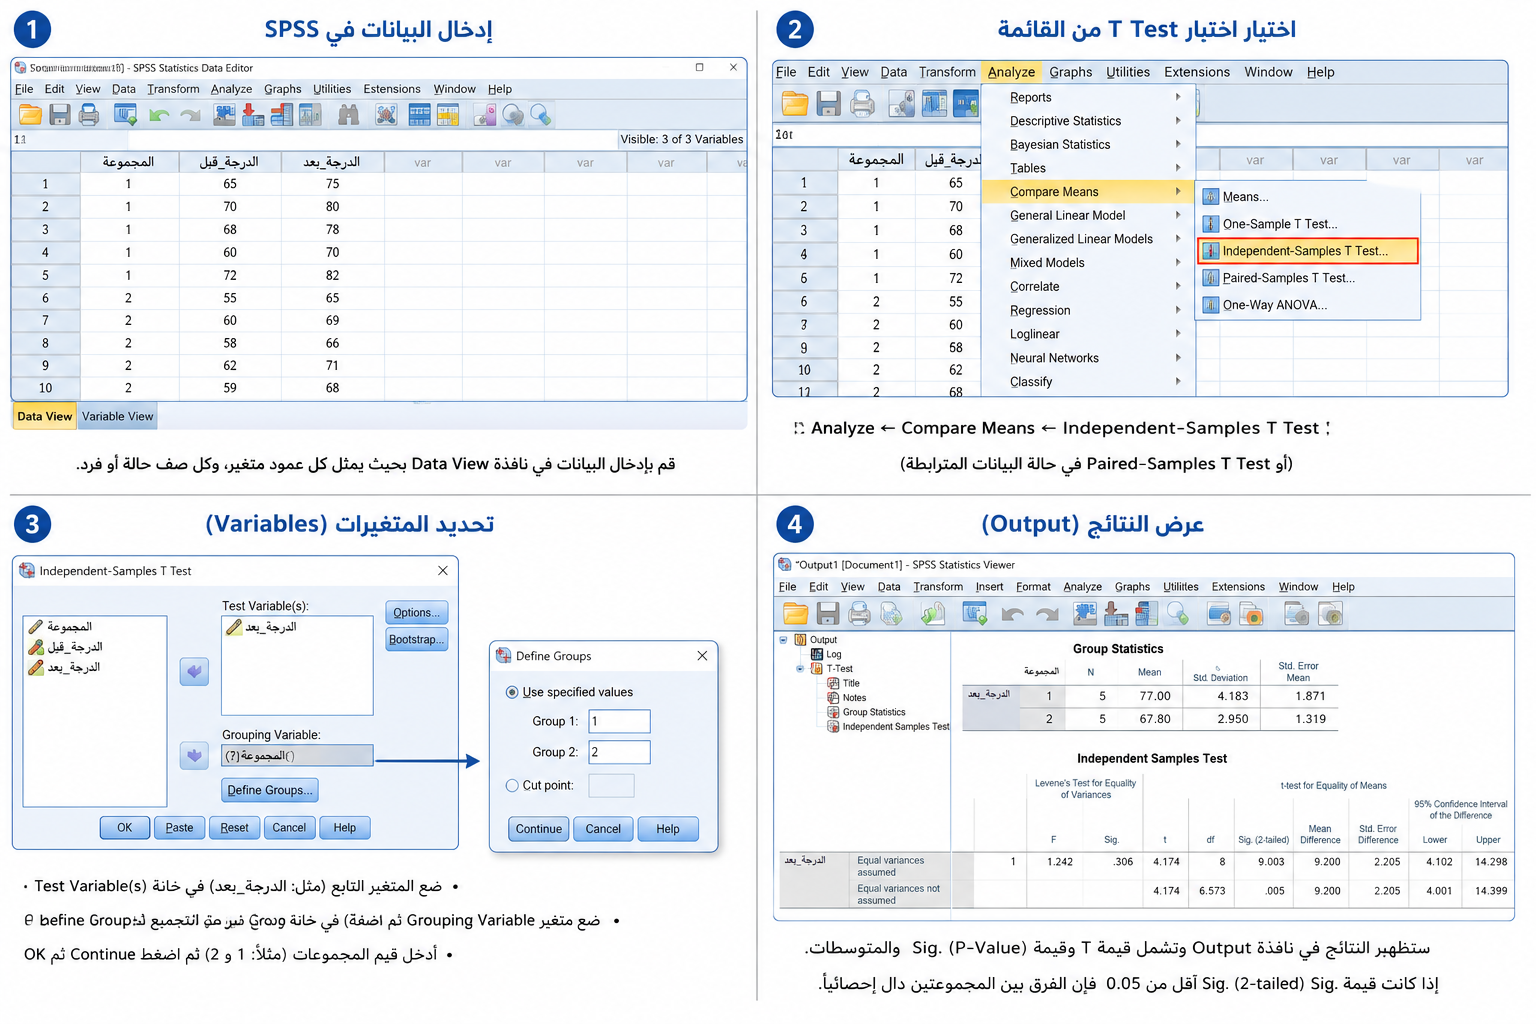Click Group 2 value field
Image resolution: width=1536 pixels, height=1024 pixels.
[619, 752]
